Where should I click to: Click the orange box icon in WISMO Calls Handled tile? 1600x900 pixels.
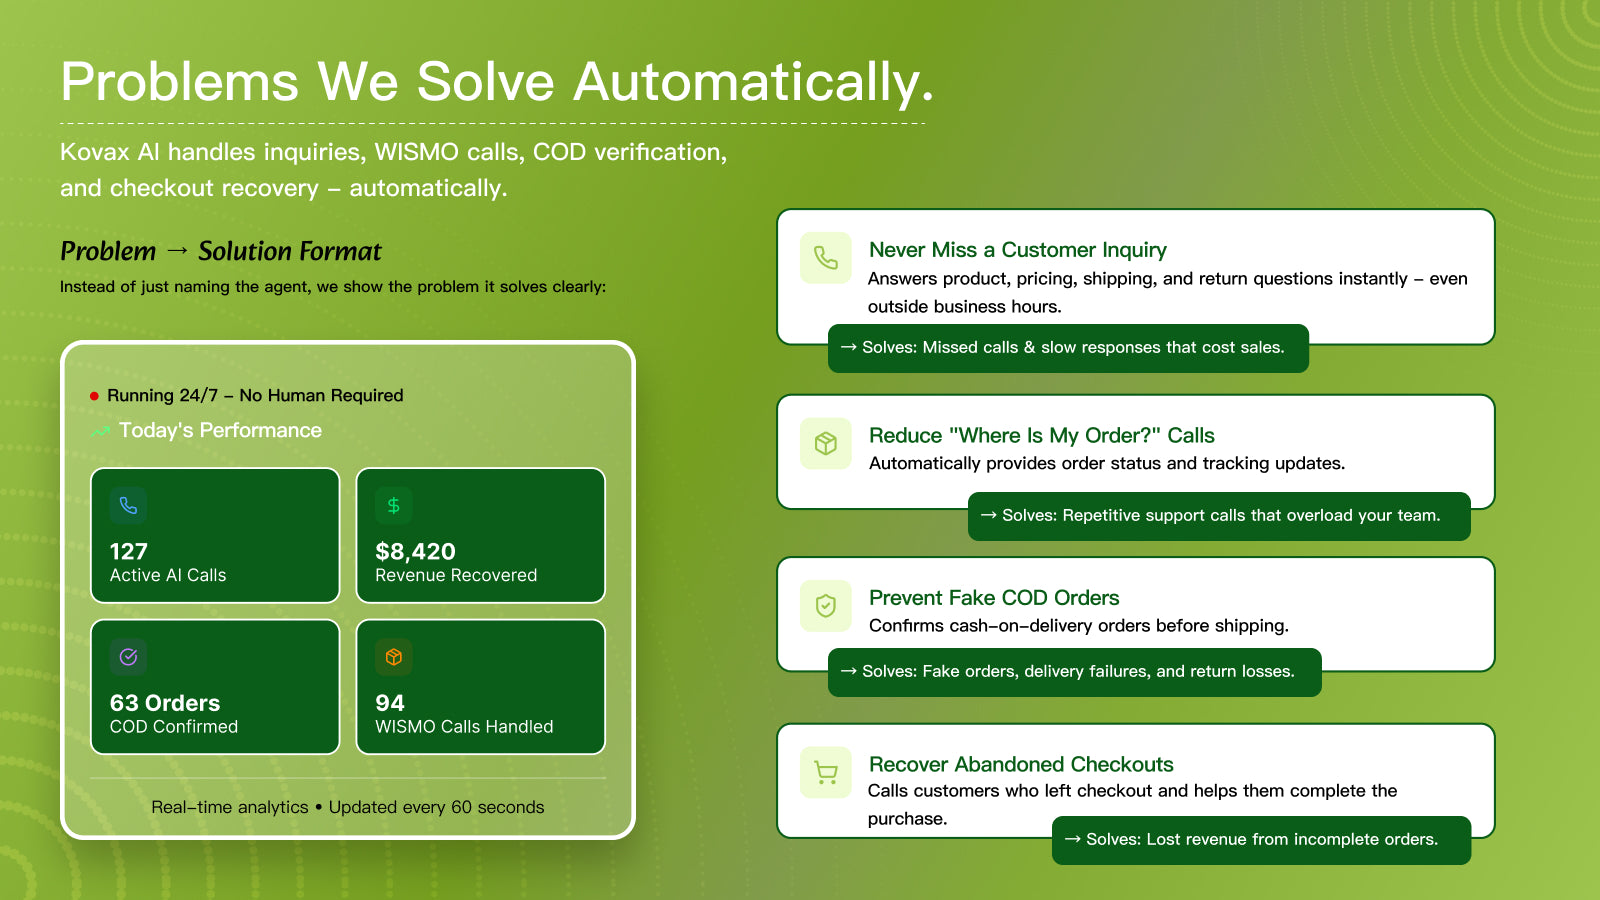pyautogui.click(x=394, y=657)
